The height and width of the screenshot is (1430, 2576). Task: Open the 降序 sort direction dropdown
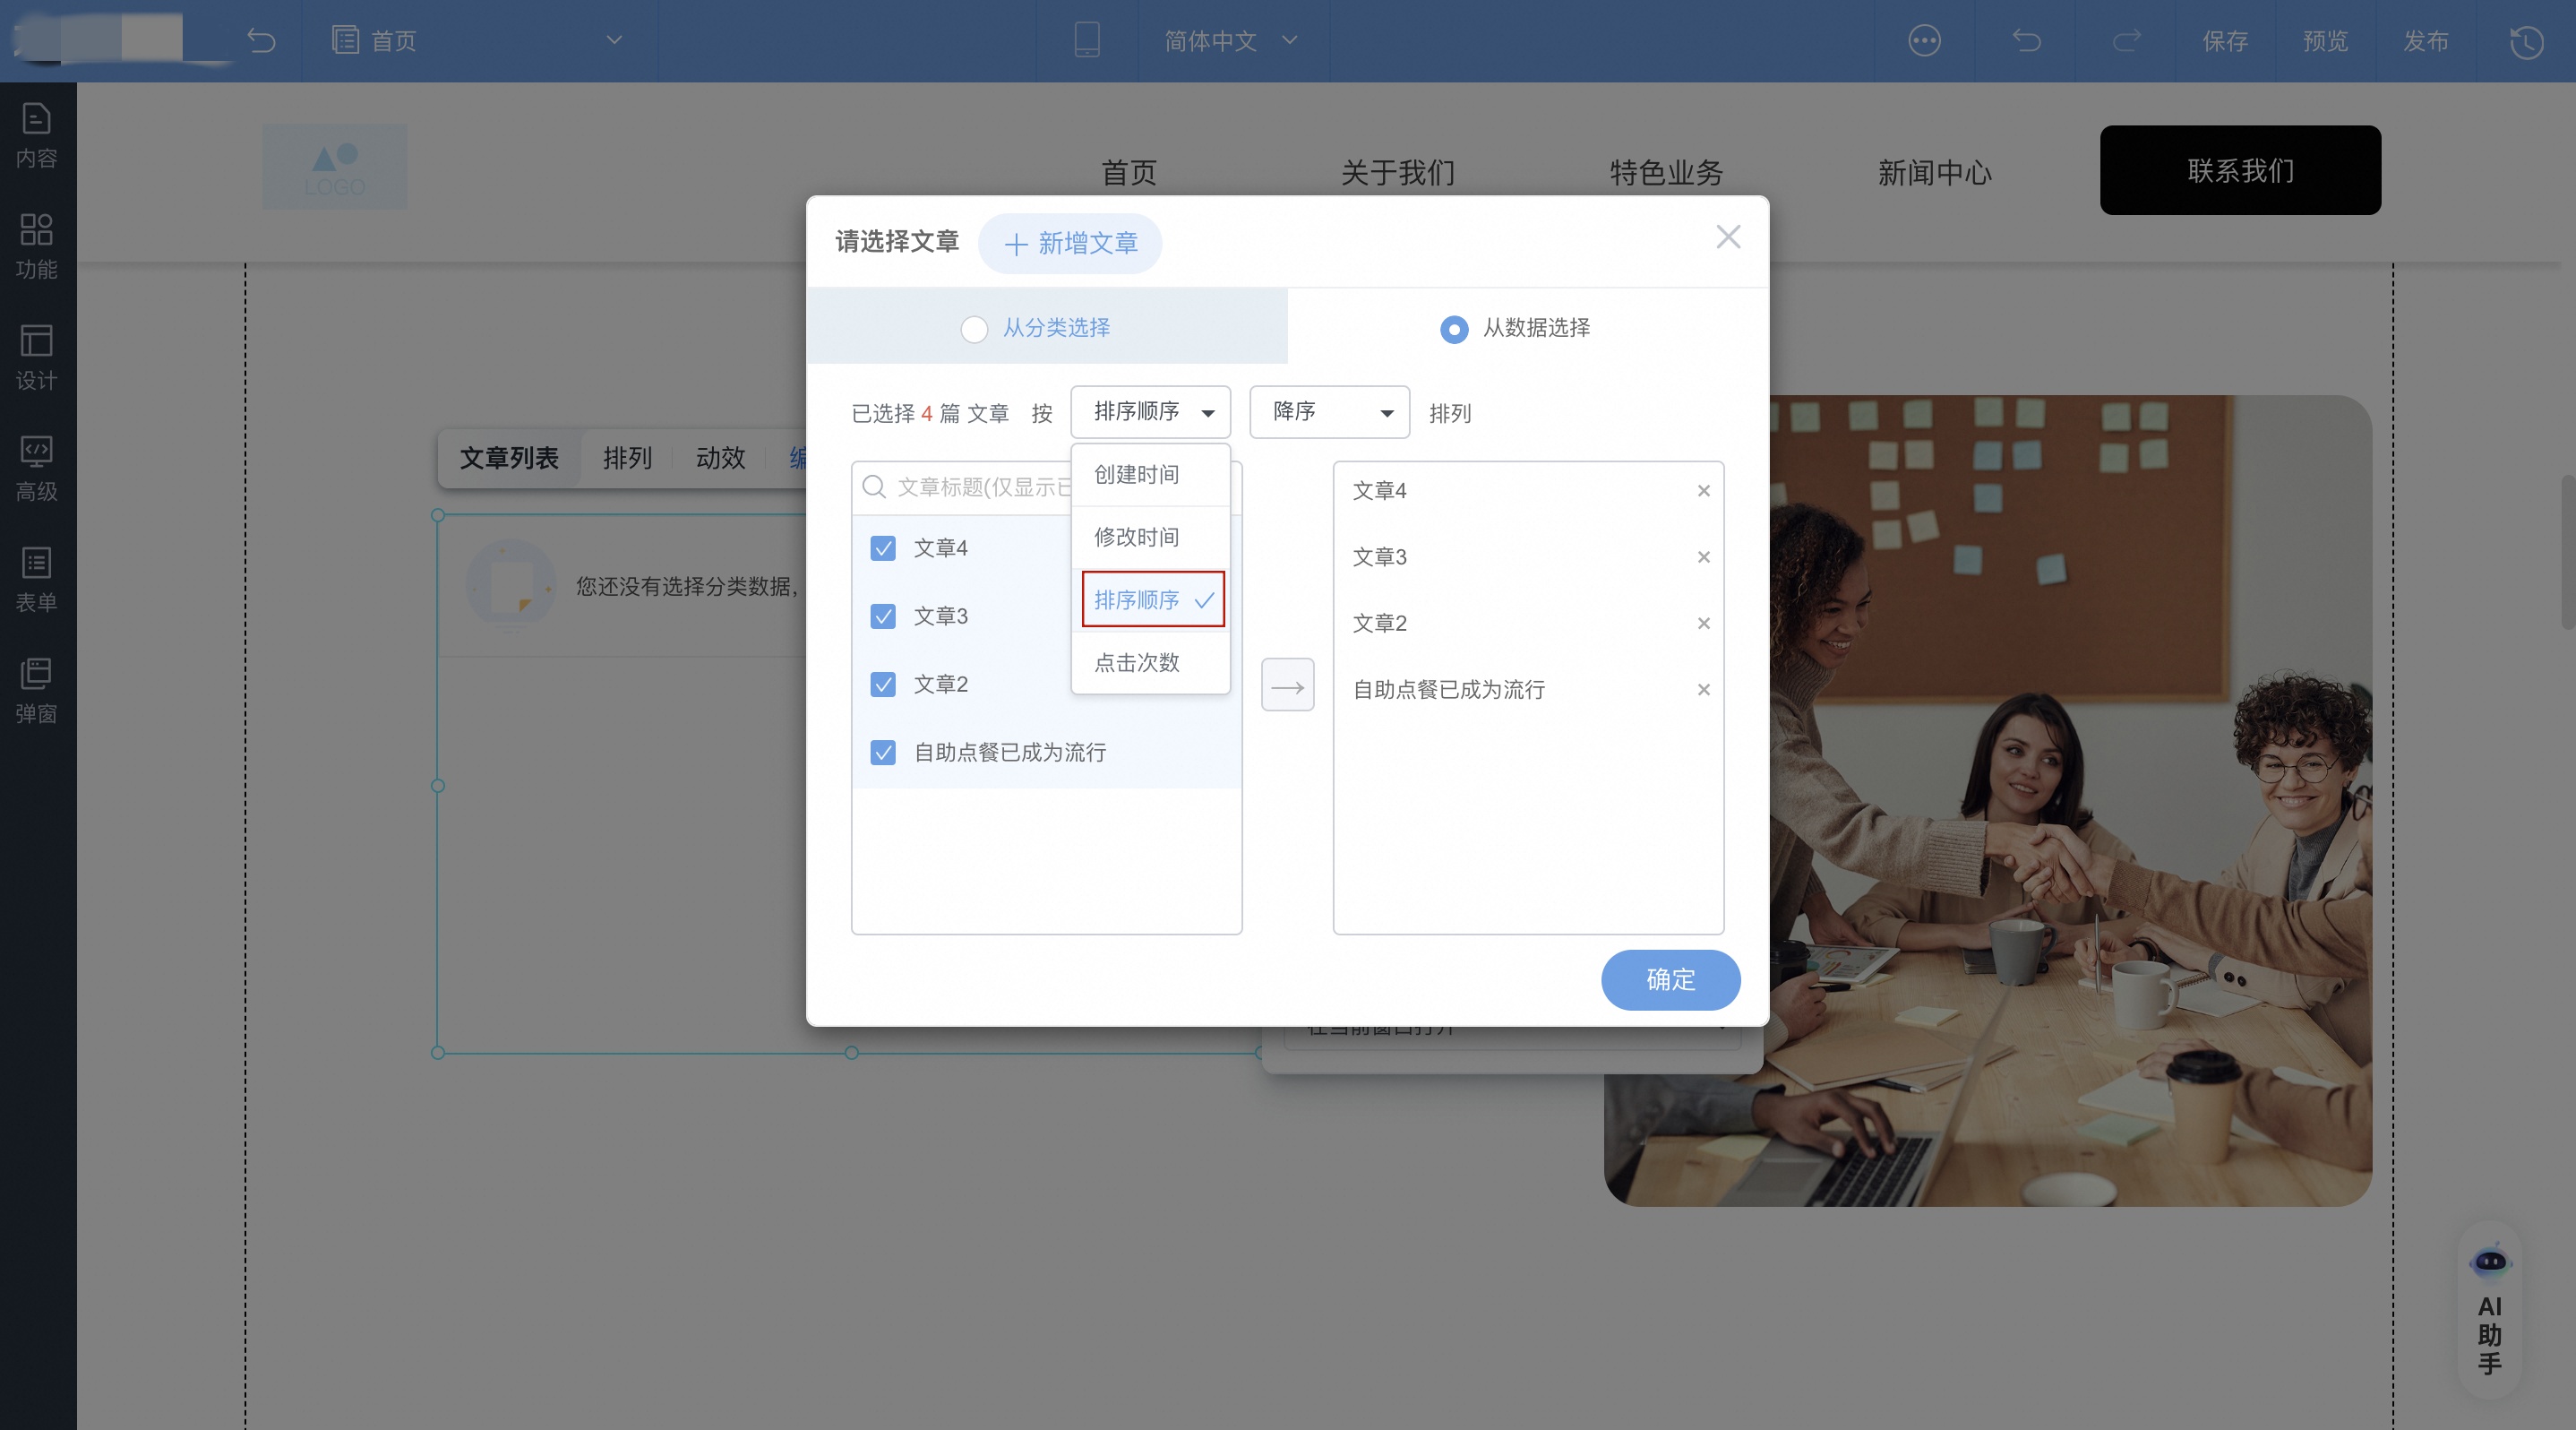[x=1329, y=412]
